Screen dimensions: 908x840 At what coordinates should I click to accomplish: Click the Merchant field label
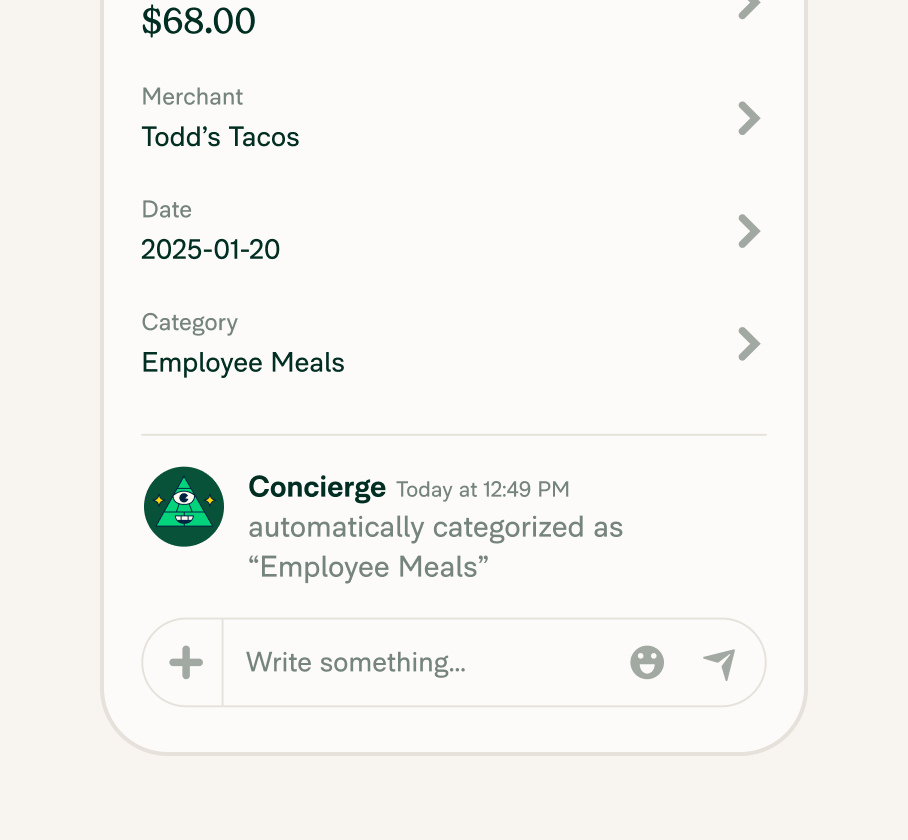pos(193,97)
